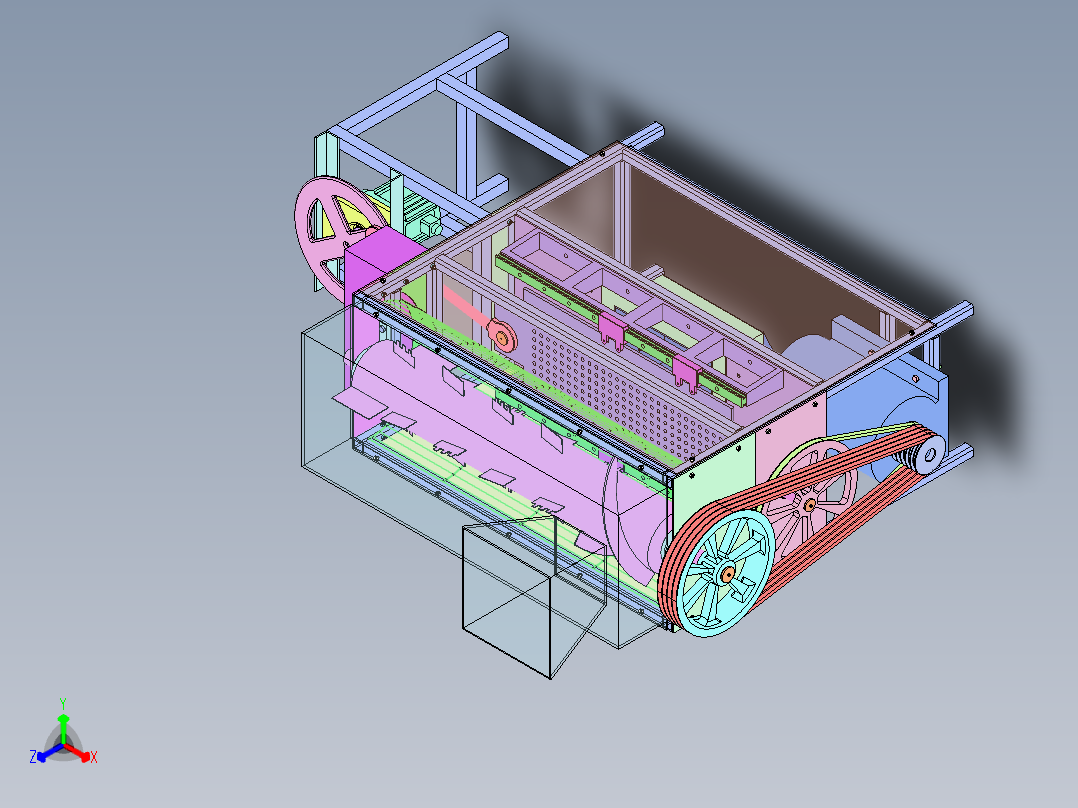Select the large cyan spoked pulley wheel
The height and width of the screenshot is (808, 1078).
pos(726,573)
